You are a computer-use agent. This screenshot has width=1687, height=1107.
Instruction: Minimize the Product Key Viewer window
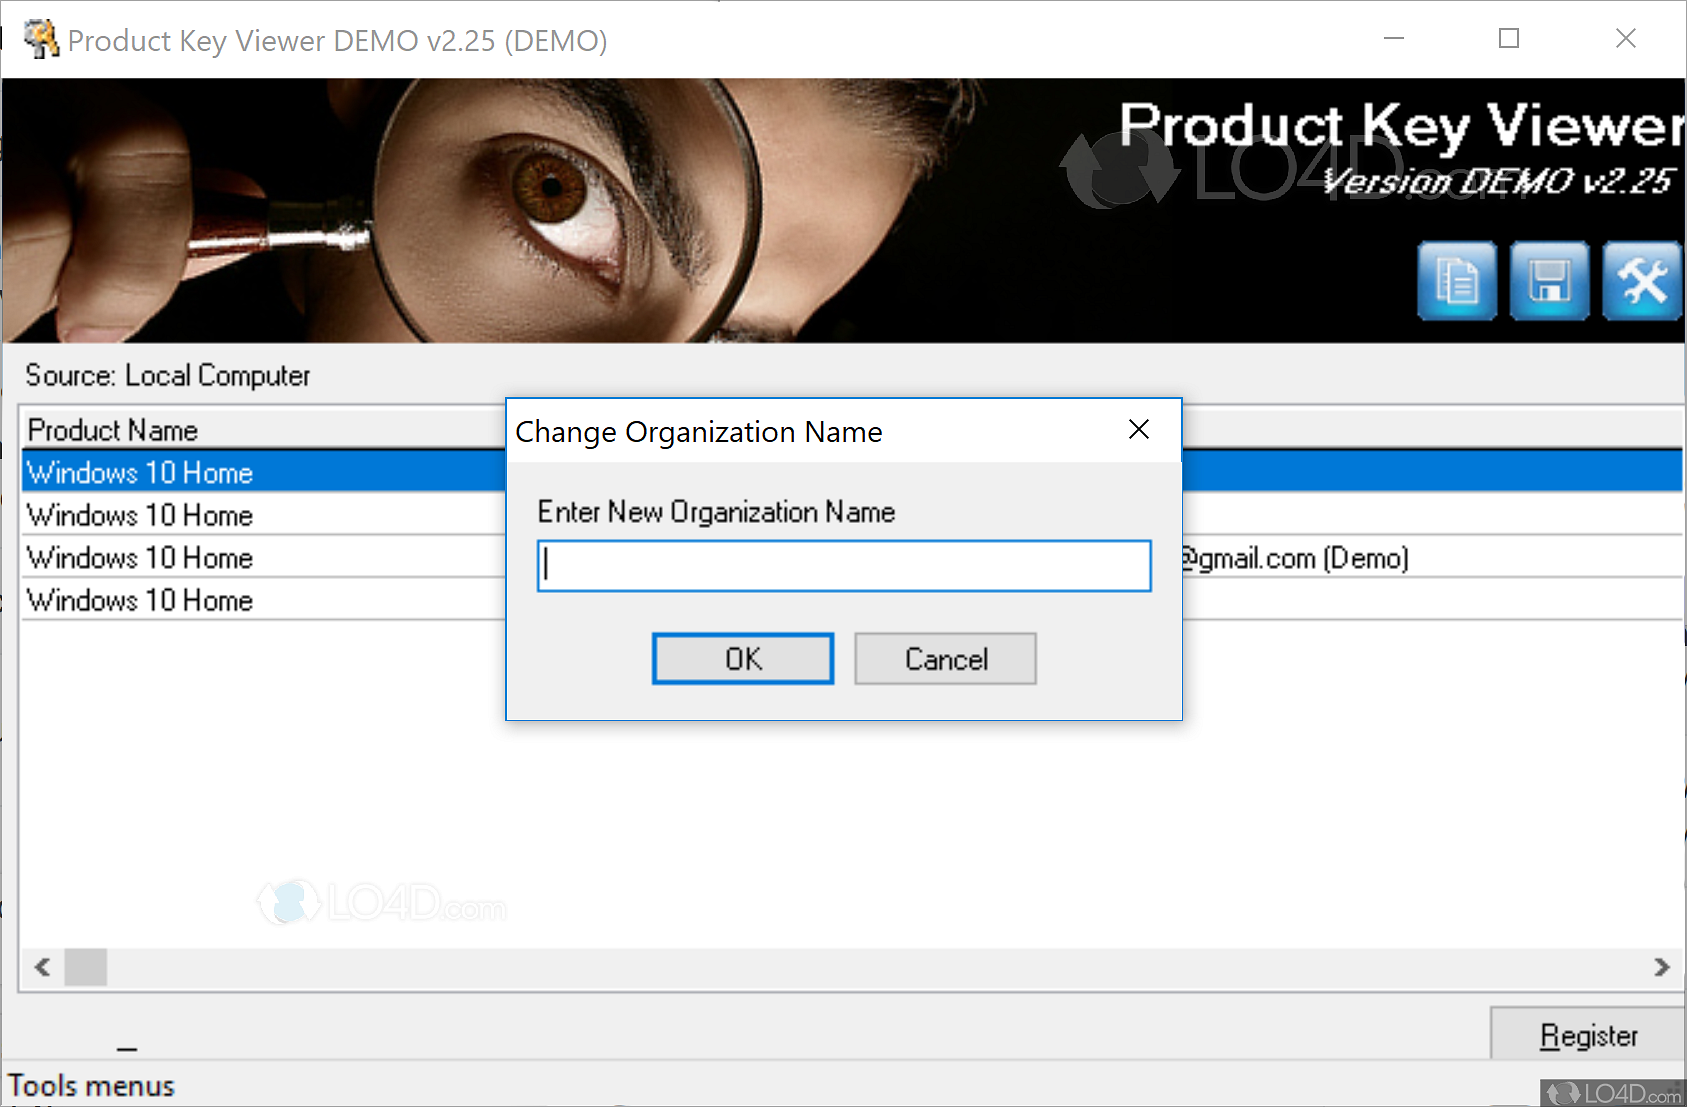click(1394, 39)
